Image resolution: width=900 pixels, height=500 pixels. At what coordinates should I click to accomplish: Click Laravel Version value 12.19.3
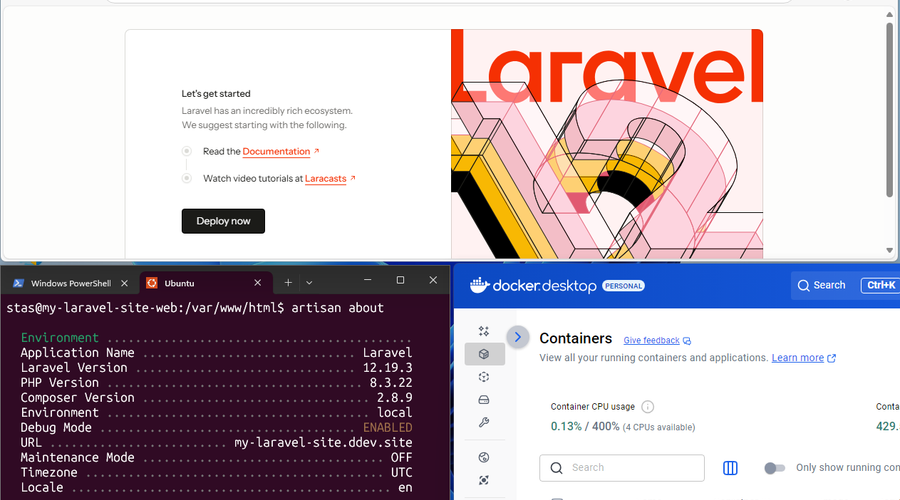point(387,368)
